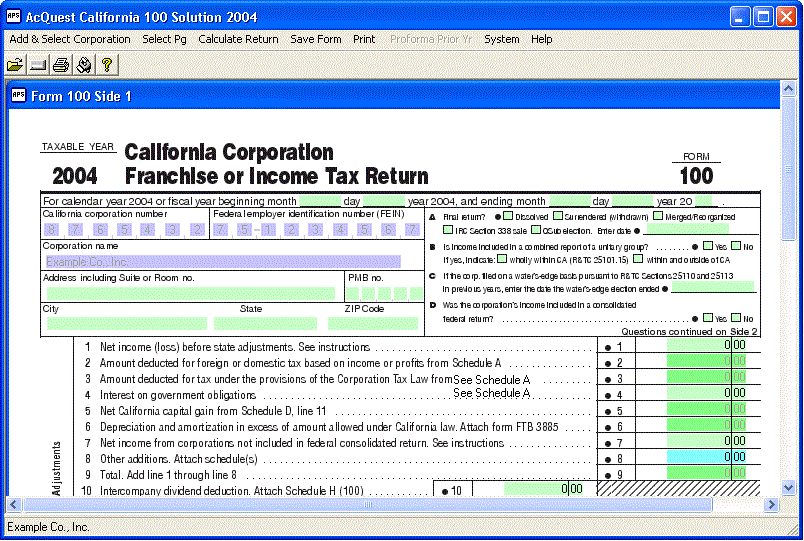Check wholly within CA checkbox
The height and width of the screenshot is (541, 804).
tap(502, 259)
